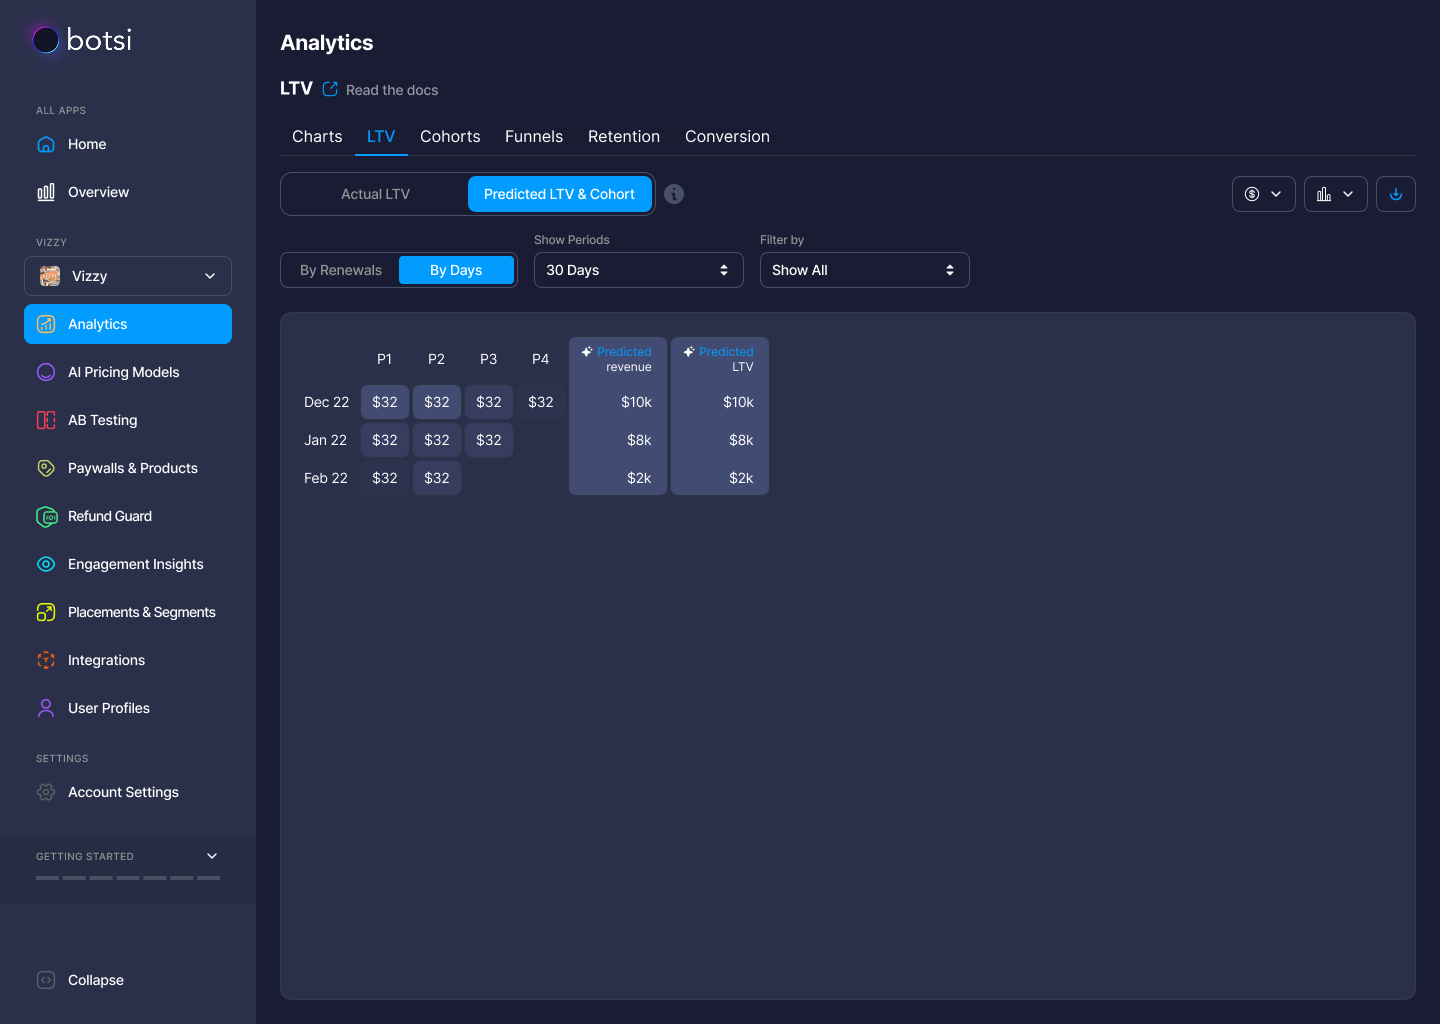Click the Getting Started progress bar
Image resolution: width=1440 pixels, height=1024 pixels.
pos(128,877)
